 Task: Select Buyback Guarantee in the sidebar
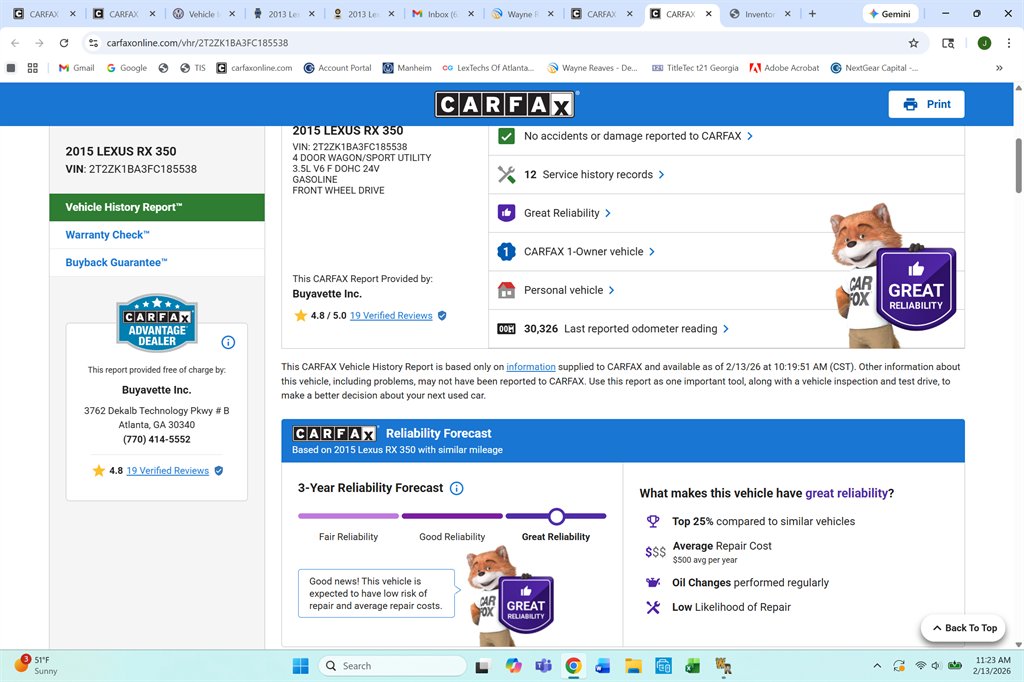(x=116, y=262)
